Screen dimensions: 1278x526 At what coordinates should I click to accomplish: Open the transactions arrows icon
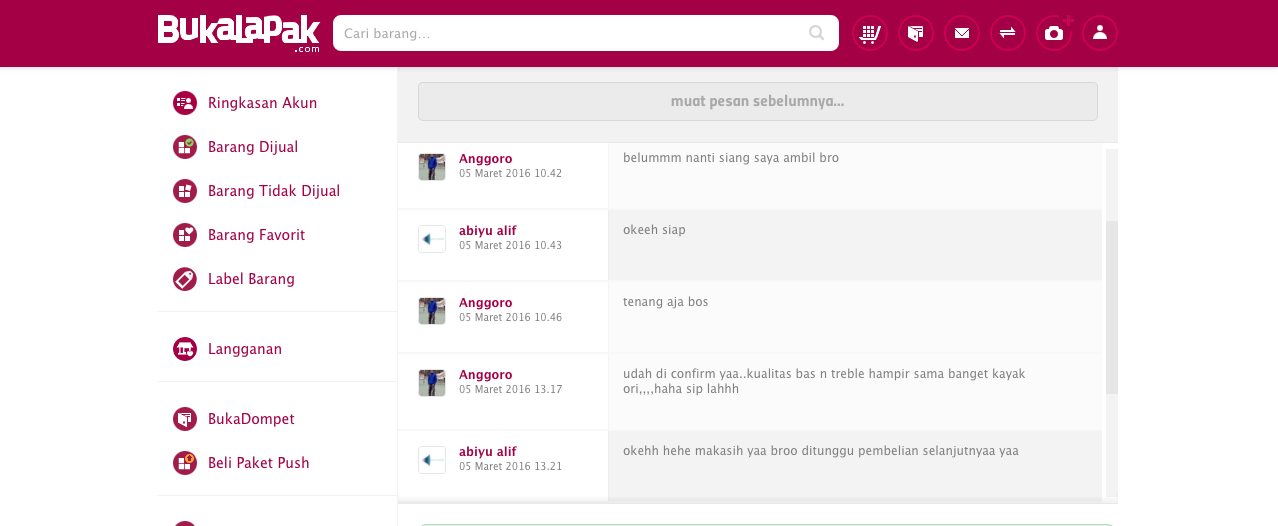pyautogui.click(x=1008, y=33)
